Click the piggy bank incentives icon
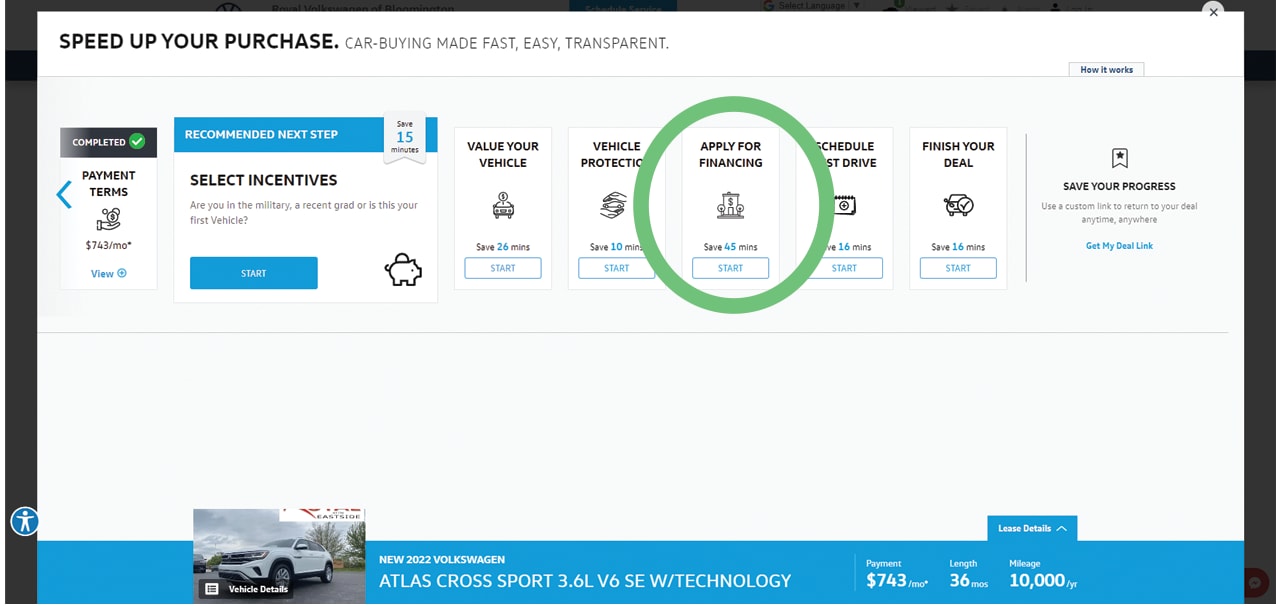This screenshot has height=606, width=1276. [403, 270]
